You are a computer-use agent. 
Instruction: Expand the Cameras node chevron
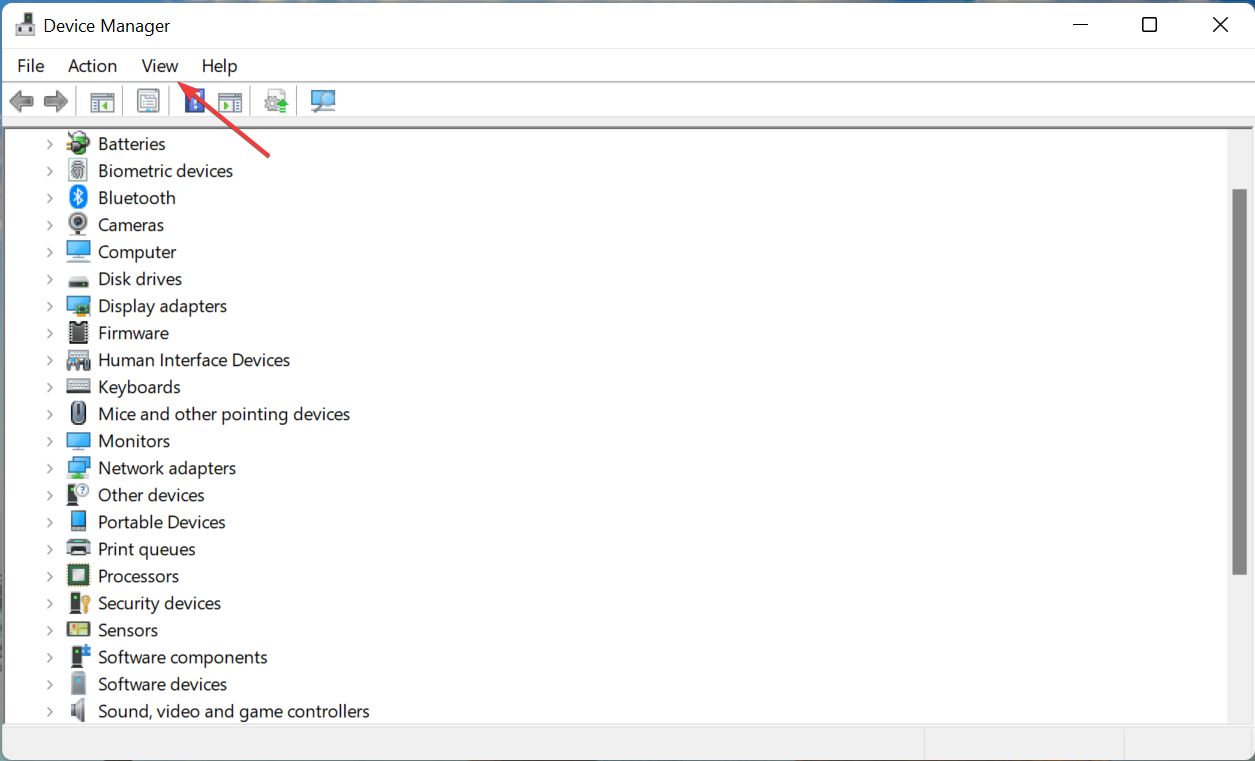[49, 225]
